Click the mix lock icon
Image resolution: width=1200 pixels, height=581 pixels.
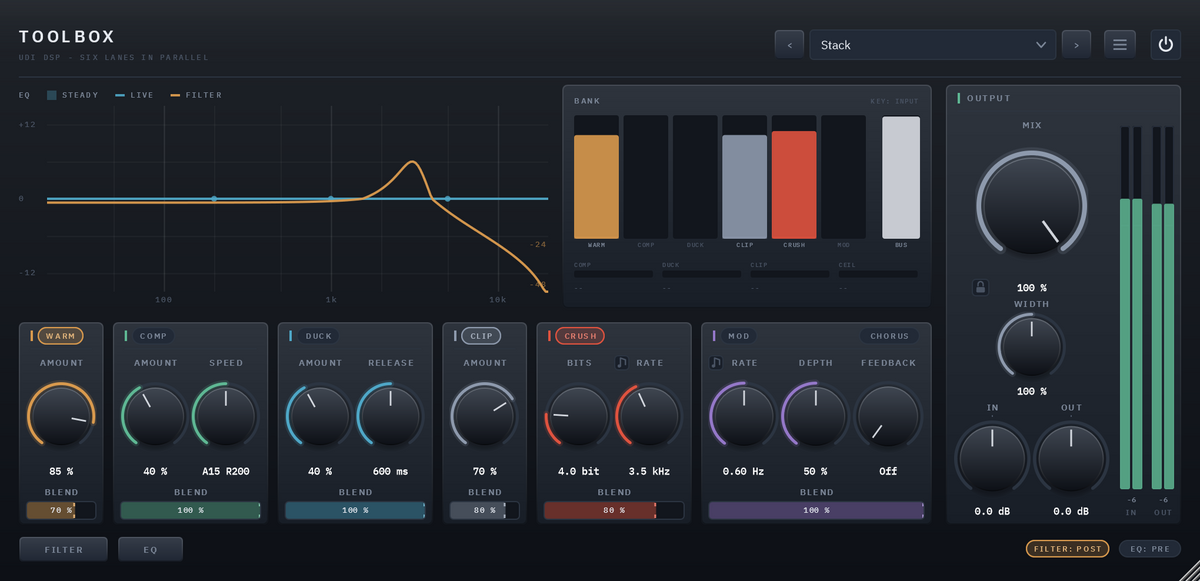point(981,288)
